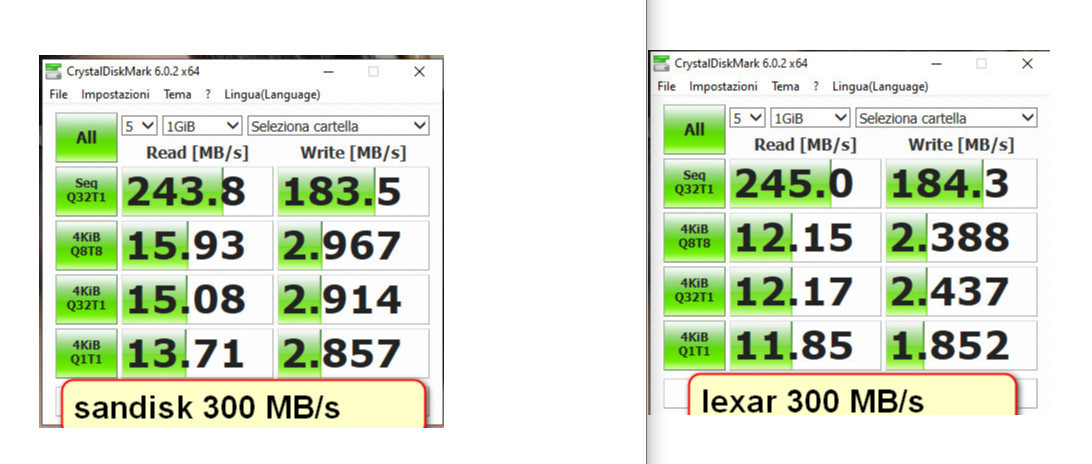Open Impostazioni menu in lexar window
The width and height of the screenshot is (1092, 464).
pos(723,86)
